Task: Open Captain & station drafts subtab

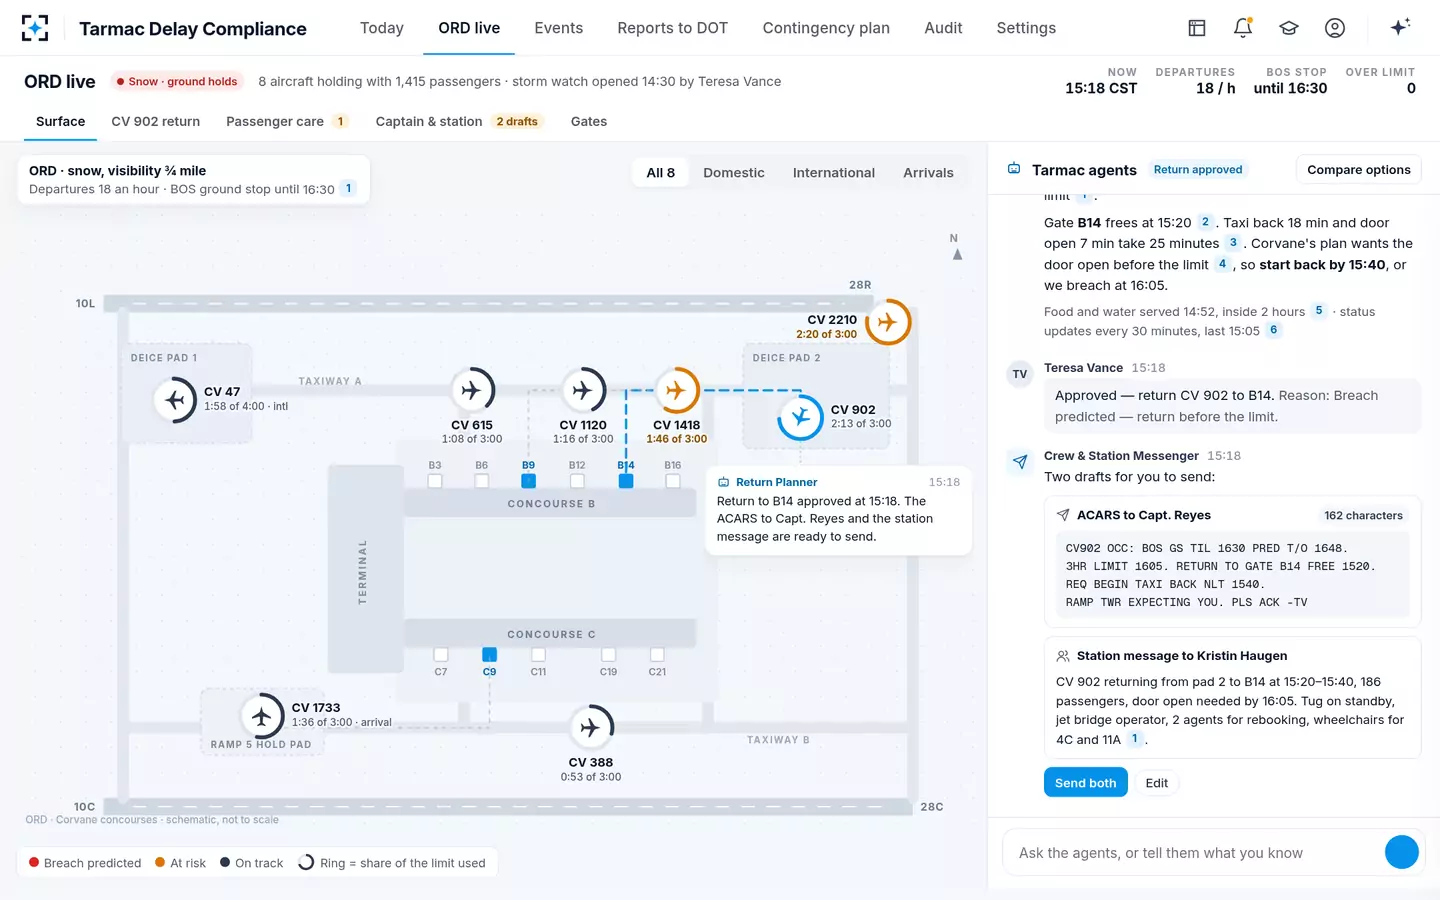Action: tap(459, 122)
